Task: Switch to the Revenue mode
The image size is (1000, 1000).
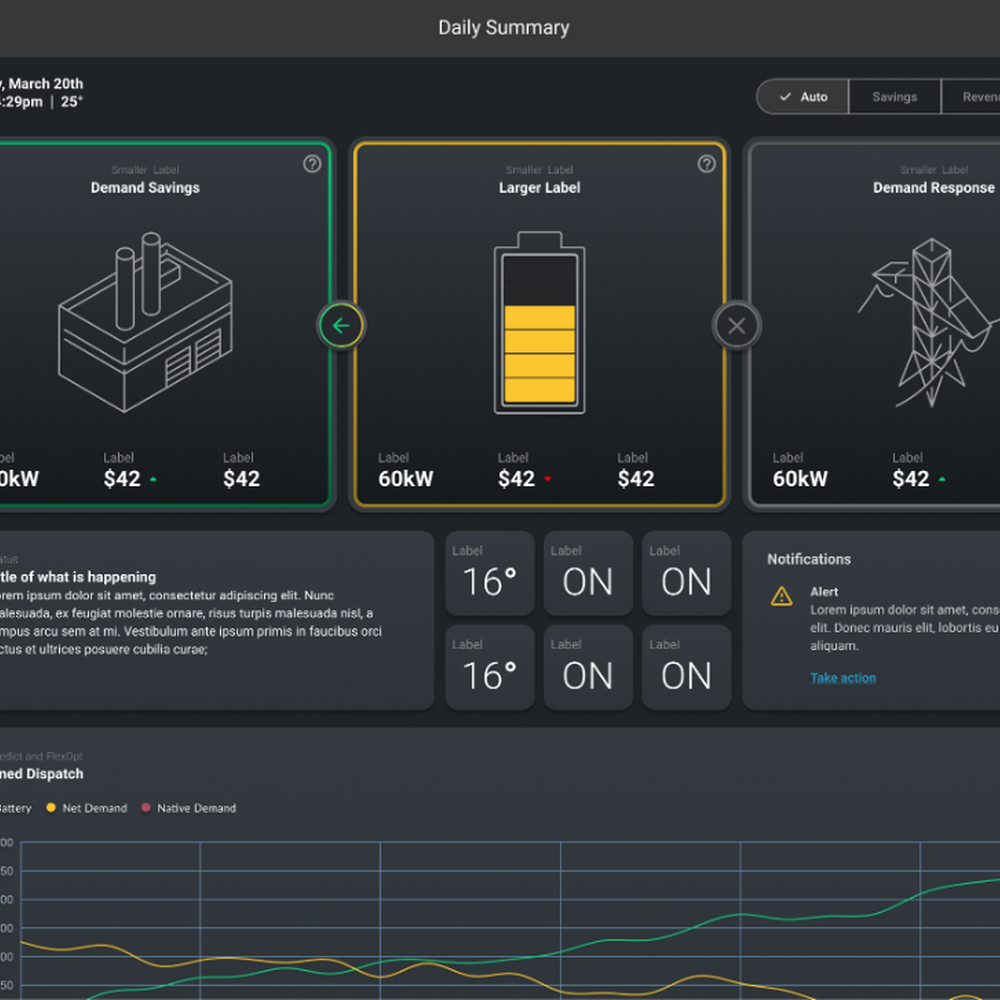Action: (x=975, y=97)
